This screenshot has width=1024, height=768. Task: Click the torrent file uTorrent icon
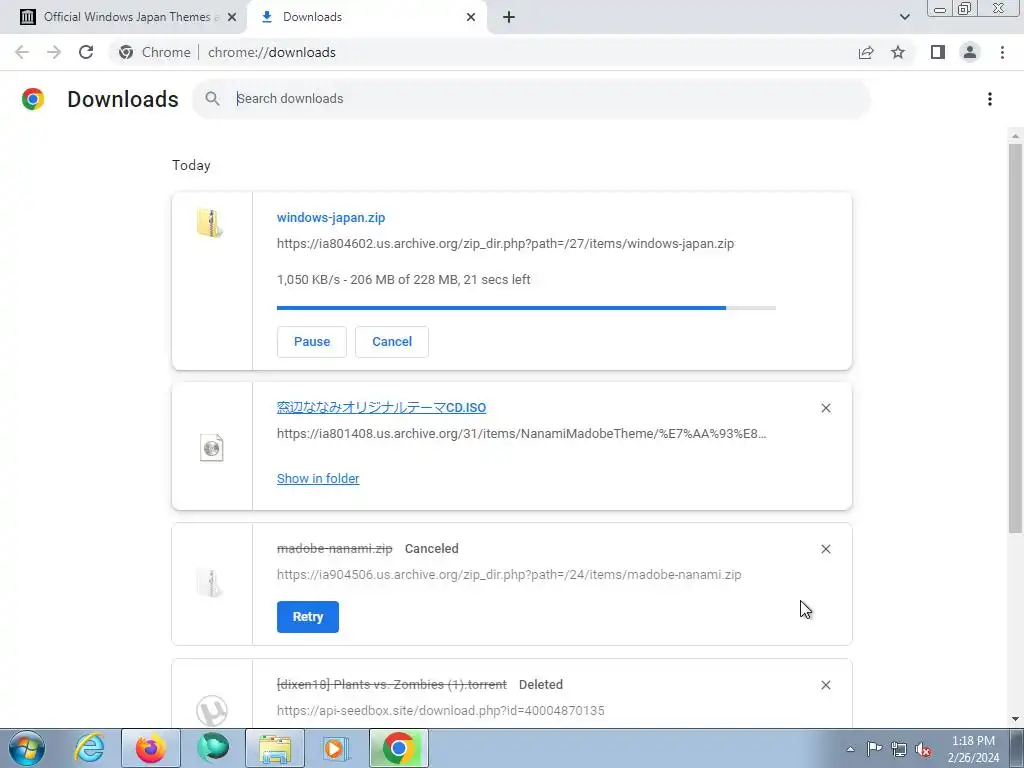[x=212, y=711]
